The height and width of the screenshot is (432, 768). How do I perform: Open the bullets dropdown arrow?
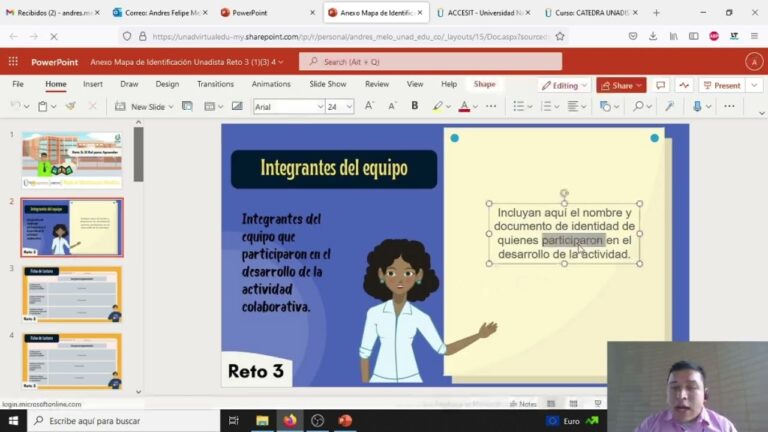(x=530, y=107)
